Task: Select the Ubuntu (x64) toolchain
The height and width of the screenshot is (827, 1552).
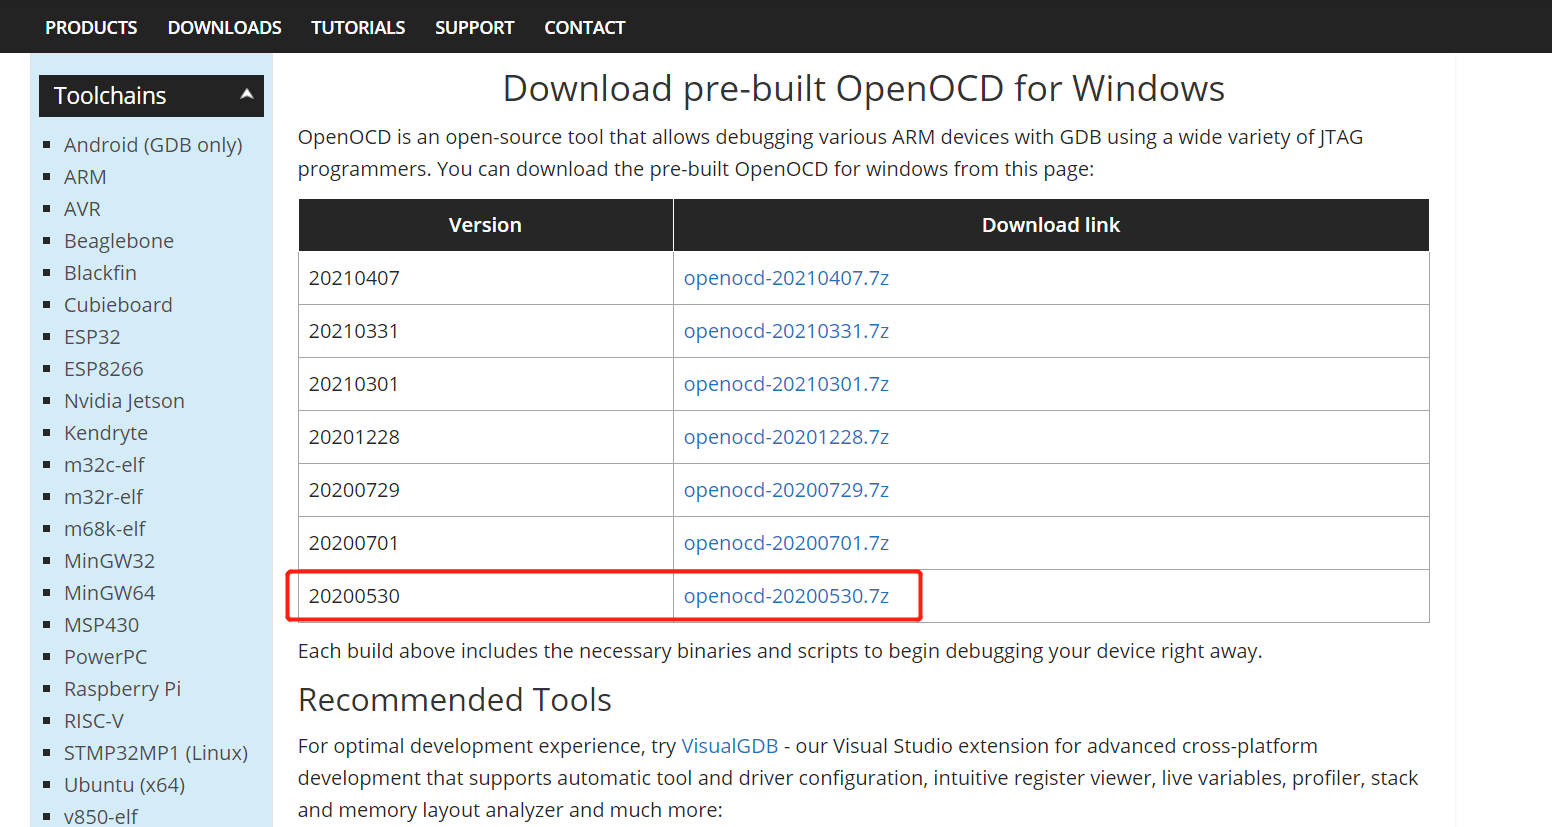Action: [122, 784]
